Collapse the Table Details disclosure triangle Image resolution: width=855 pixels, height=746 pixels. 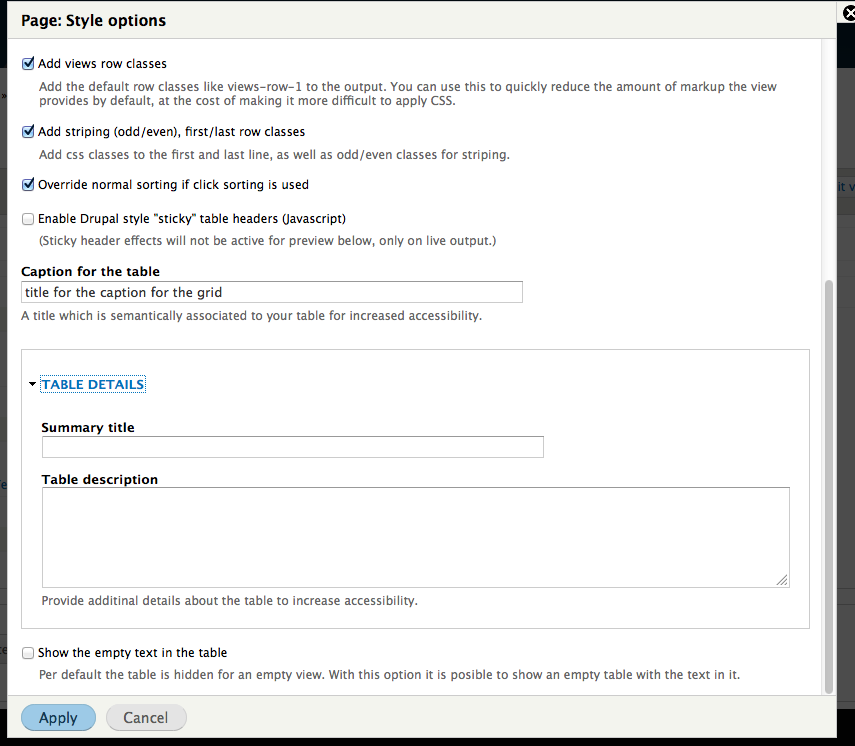(x=32, y=384)
